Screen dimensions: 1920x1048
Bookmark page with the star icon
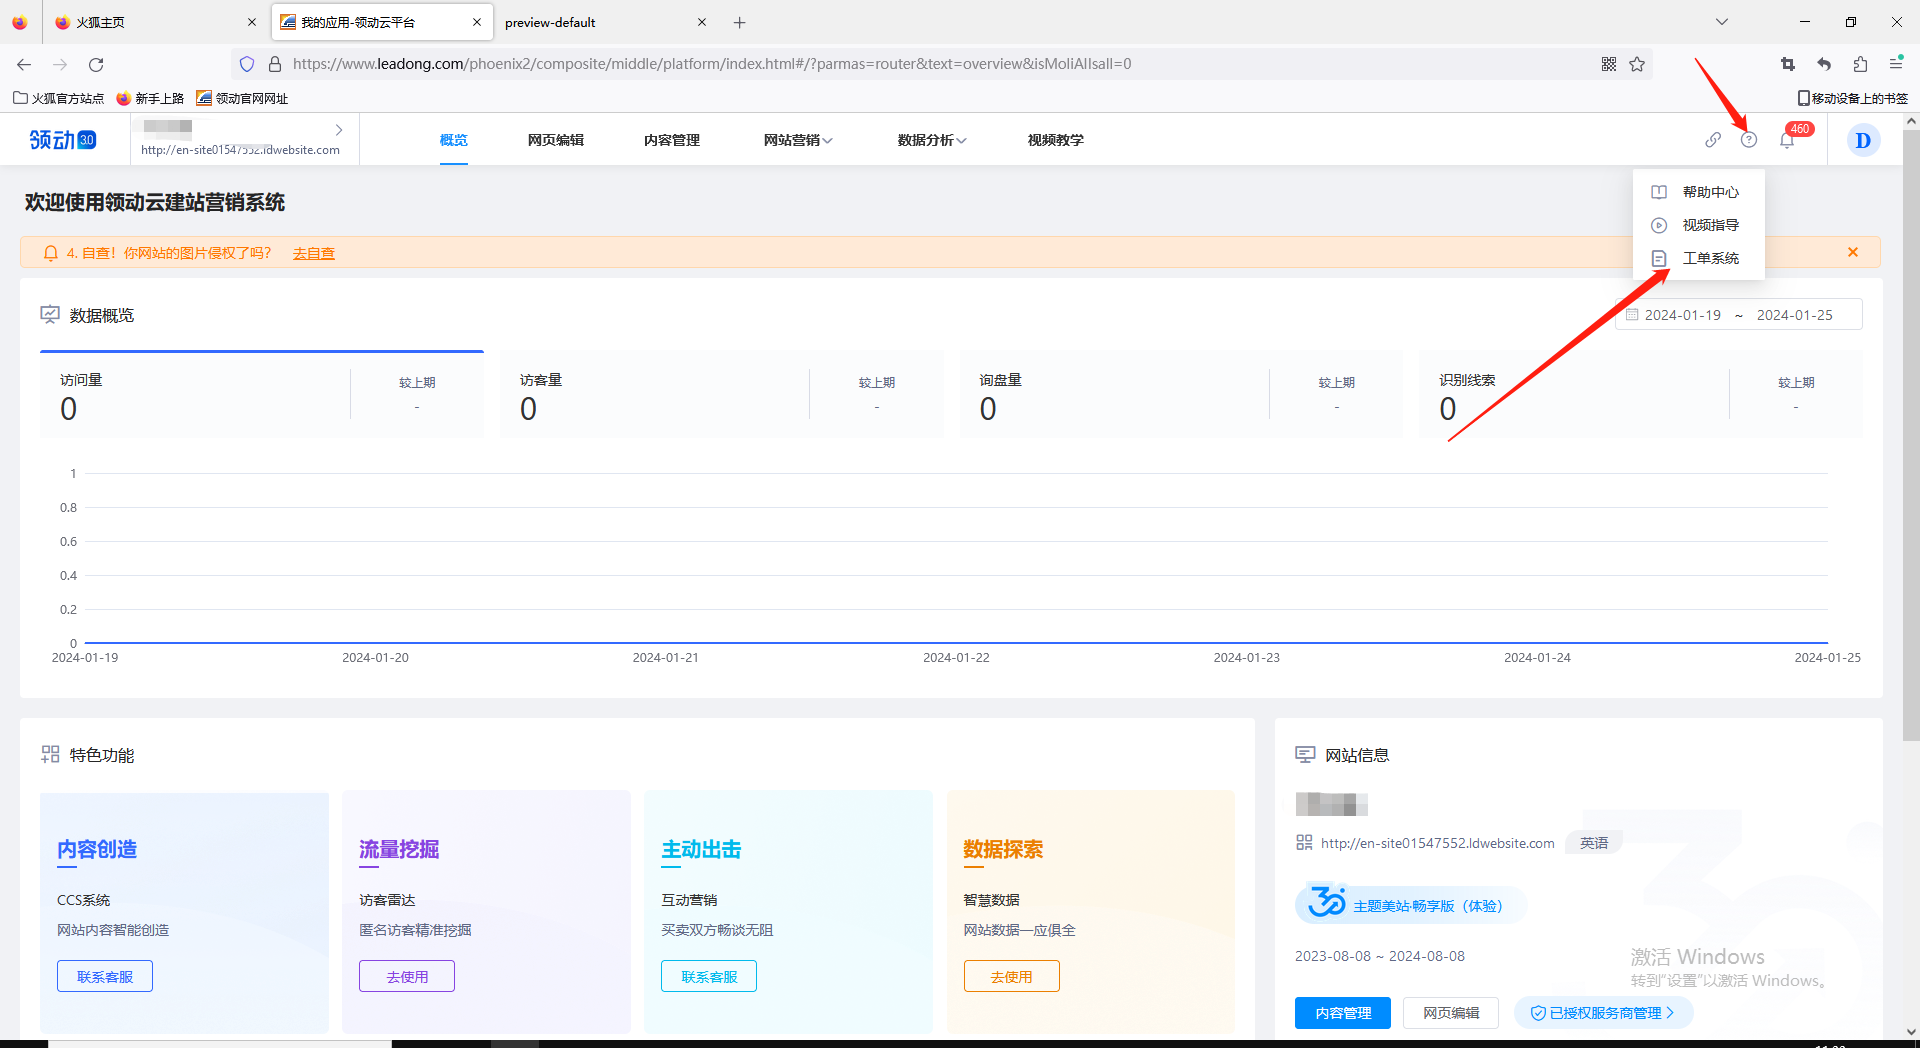point(1637,64)
